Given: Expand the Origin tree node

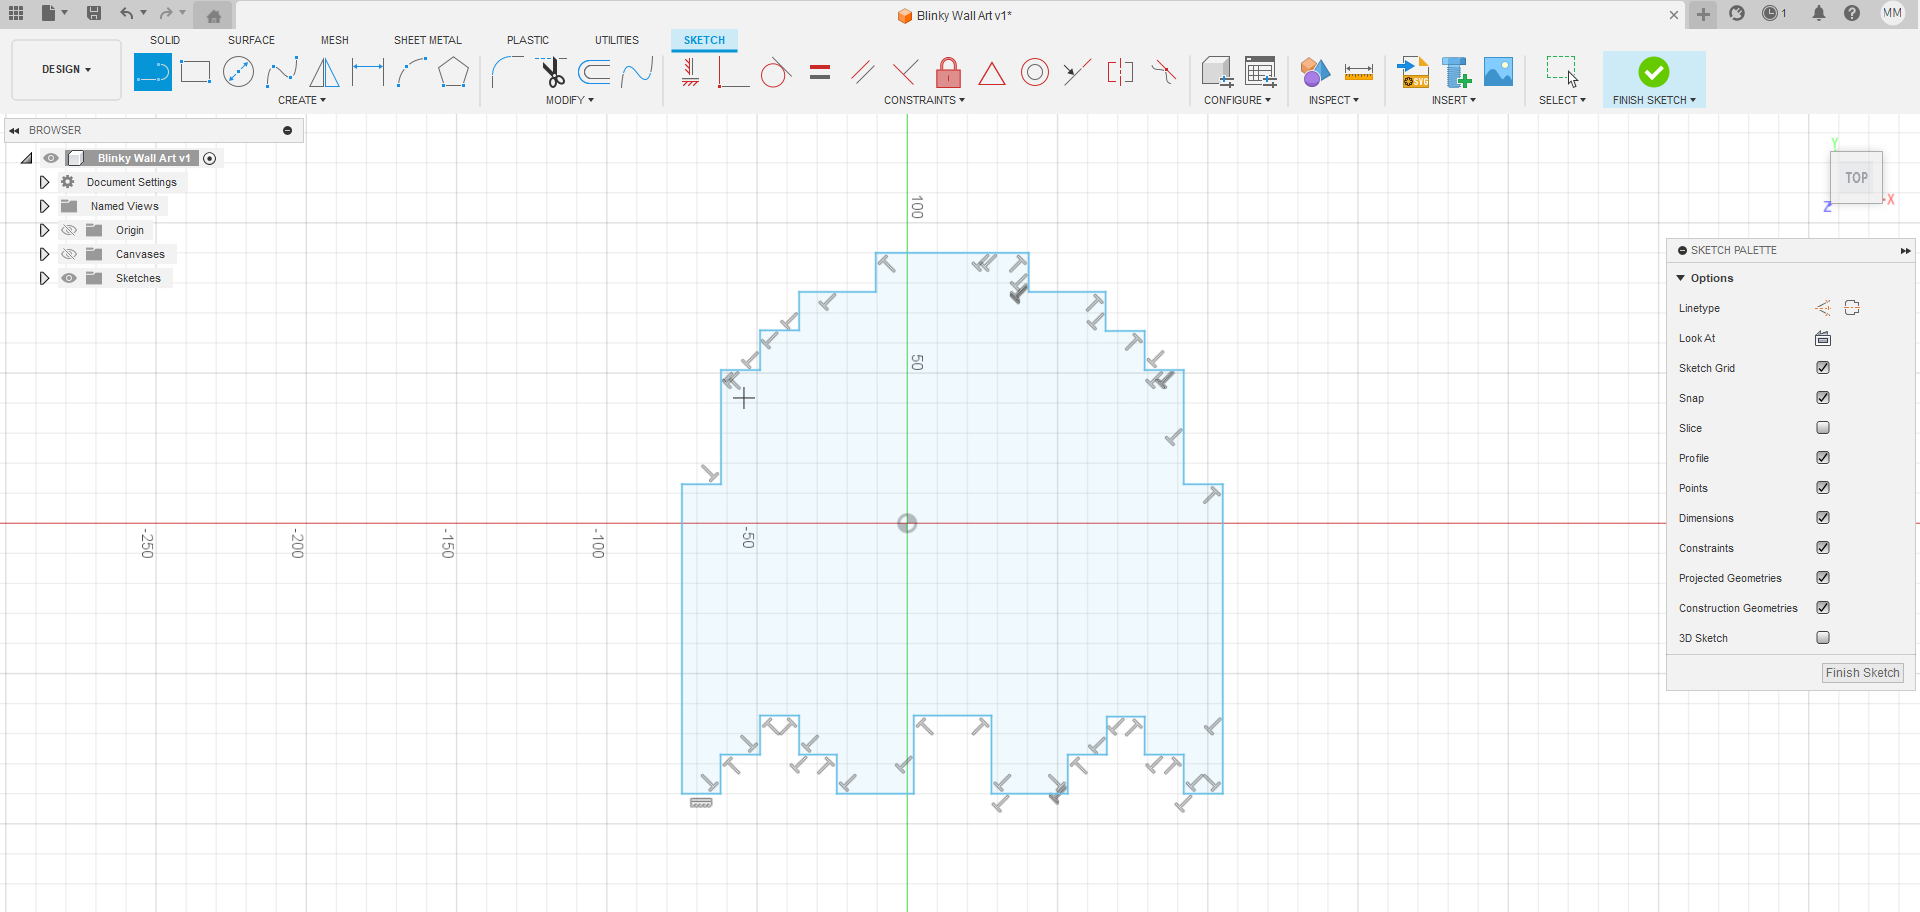Looking at the screenshot, I should click(x=44, y=230).
